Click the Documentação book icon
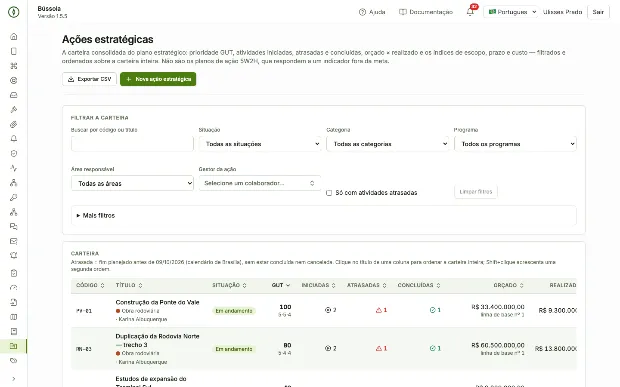The image size is (620, 387). 403,12
